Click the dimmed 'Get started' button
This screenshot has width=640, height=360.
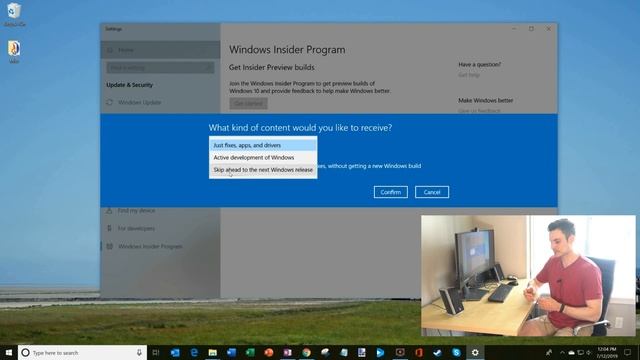248,104
